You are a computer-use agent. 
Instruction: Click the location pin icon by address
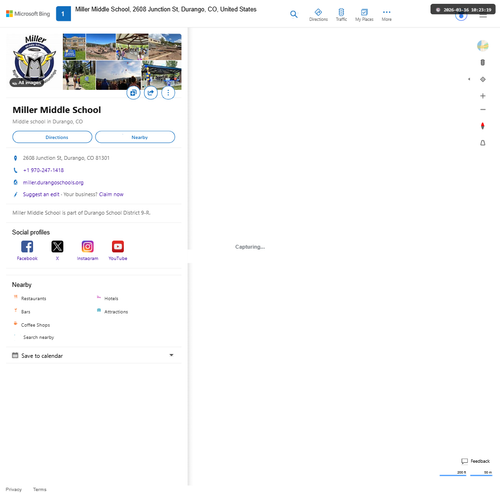click(15, 158)
